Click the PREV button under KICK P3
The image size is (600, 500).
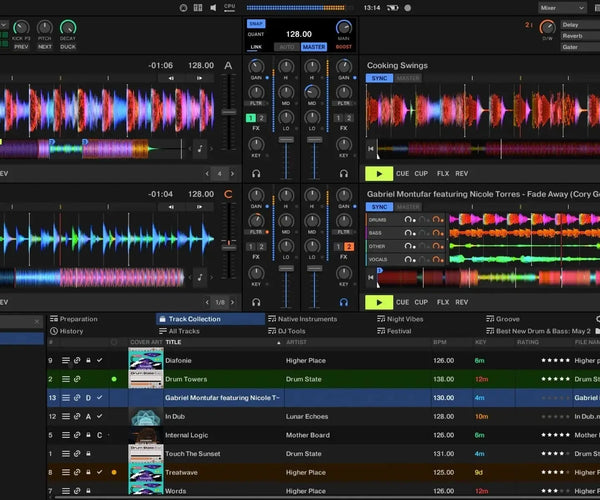pyautogui.click(x=21, y=47)
